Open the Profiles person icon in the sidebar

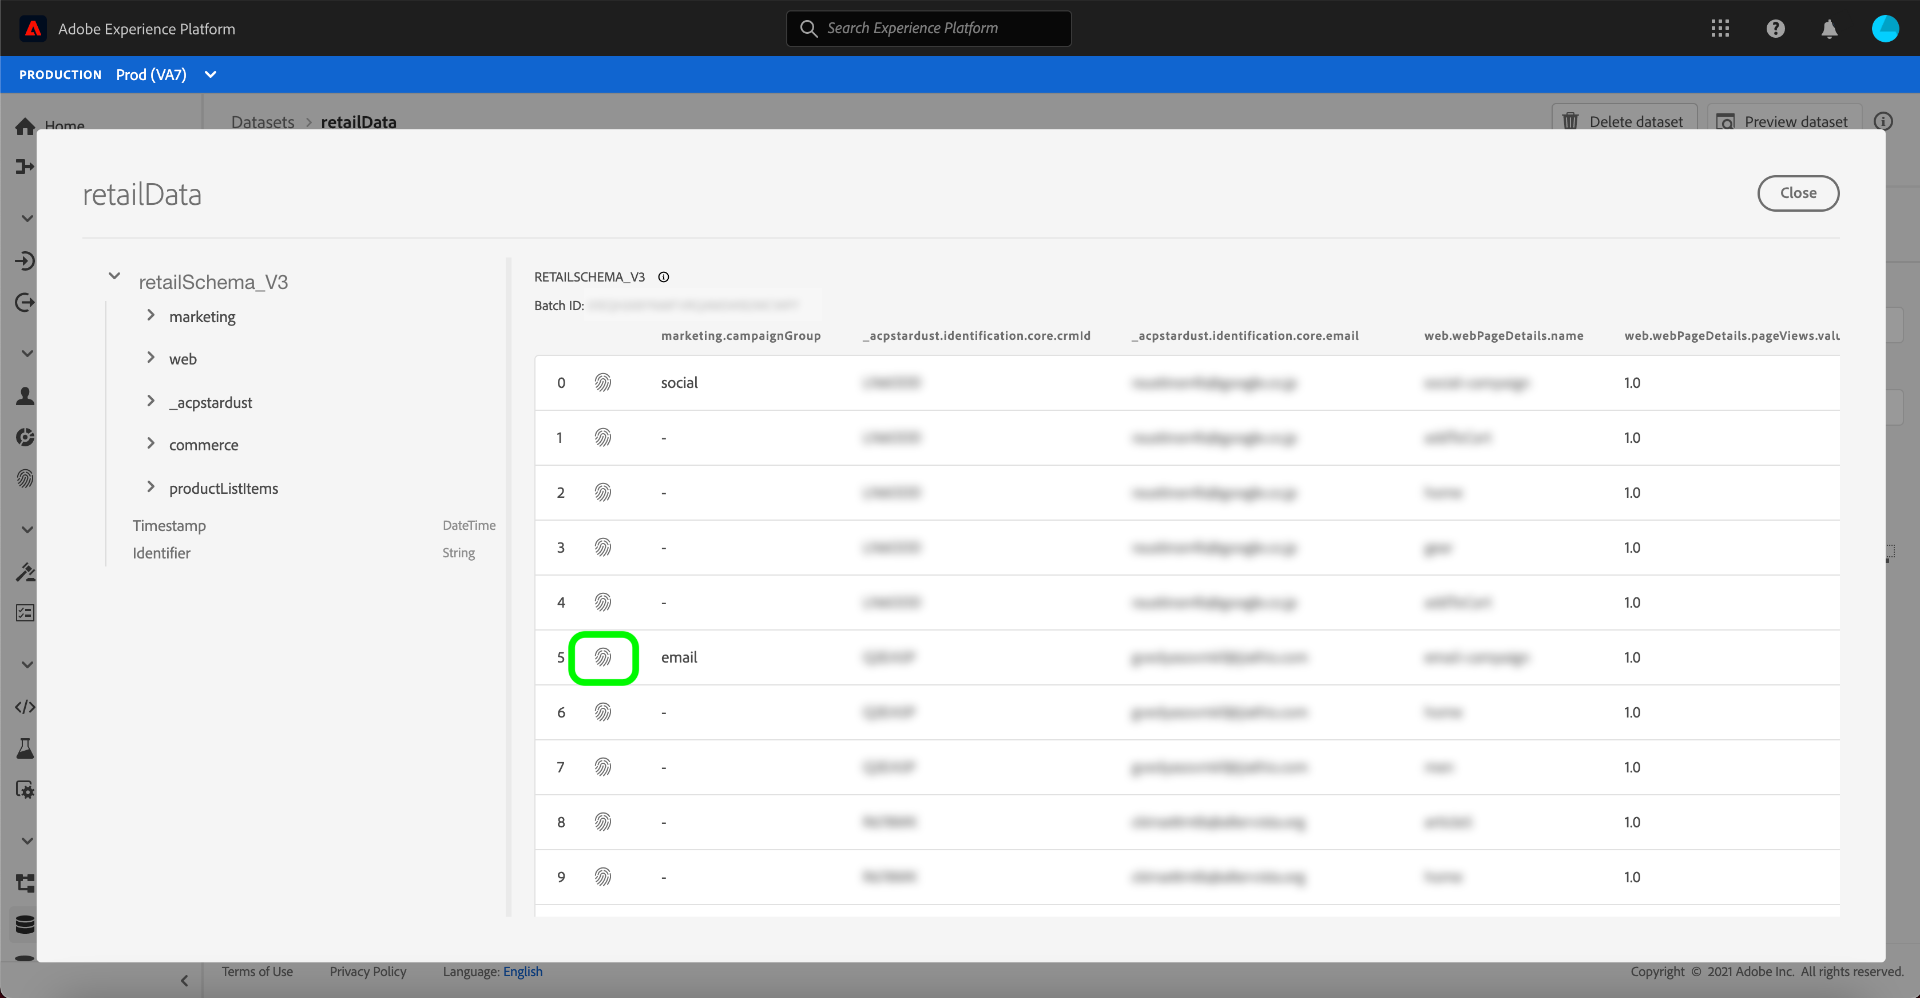point(25,396)
